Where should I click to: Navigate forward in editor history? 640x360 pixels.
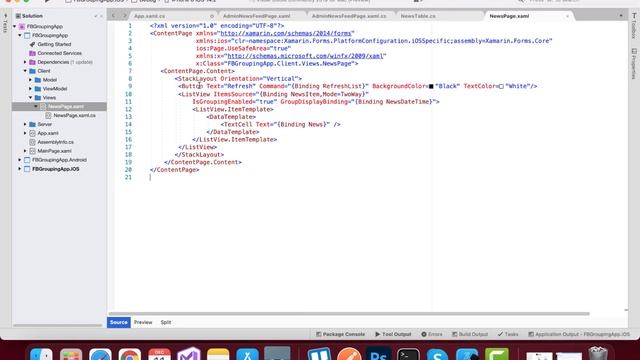pos(124,16)
